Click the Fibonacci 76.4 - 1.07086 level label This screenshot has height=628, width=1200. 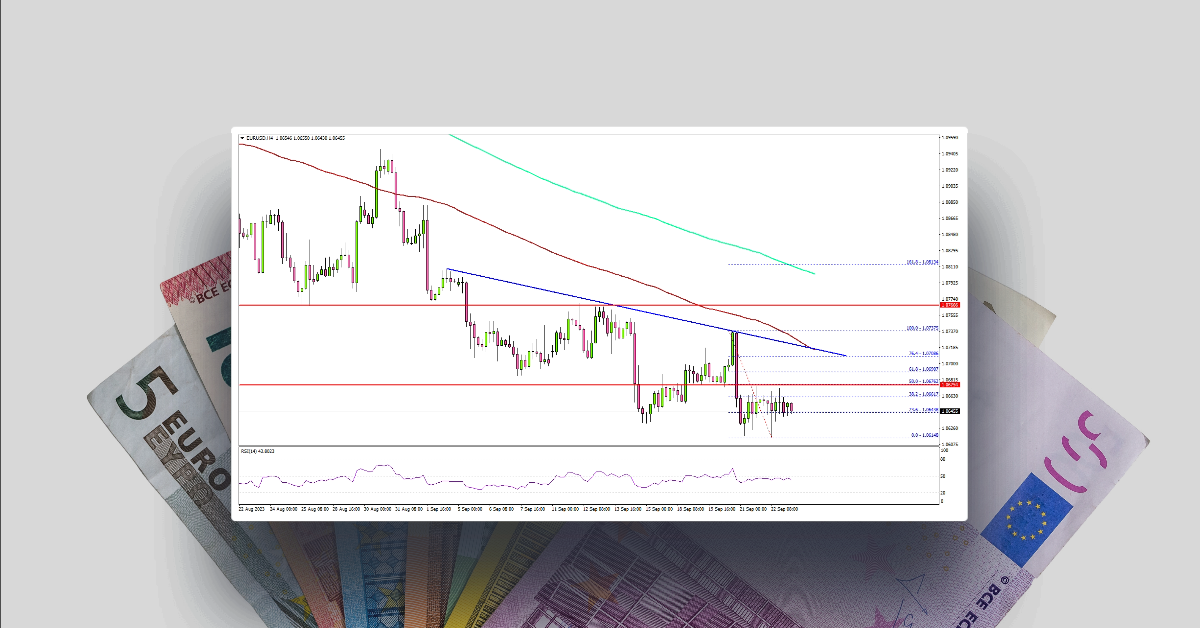tap(920, 353)
